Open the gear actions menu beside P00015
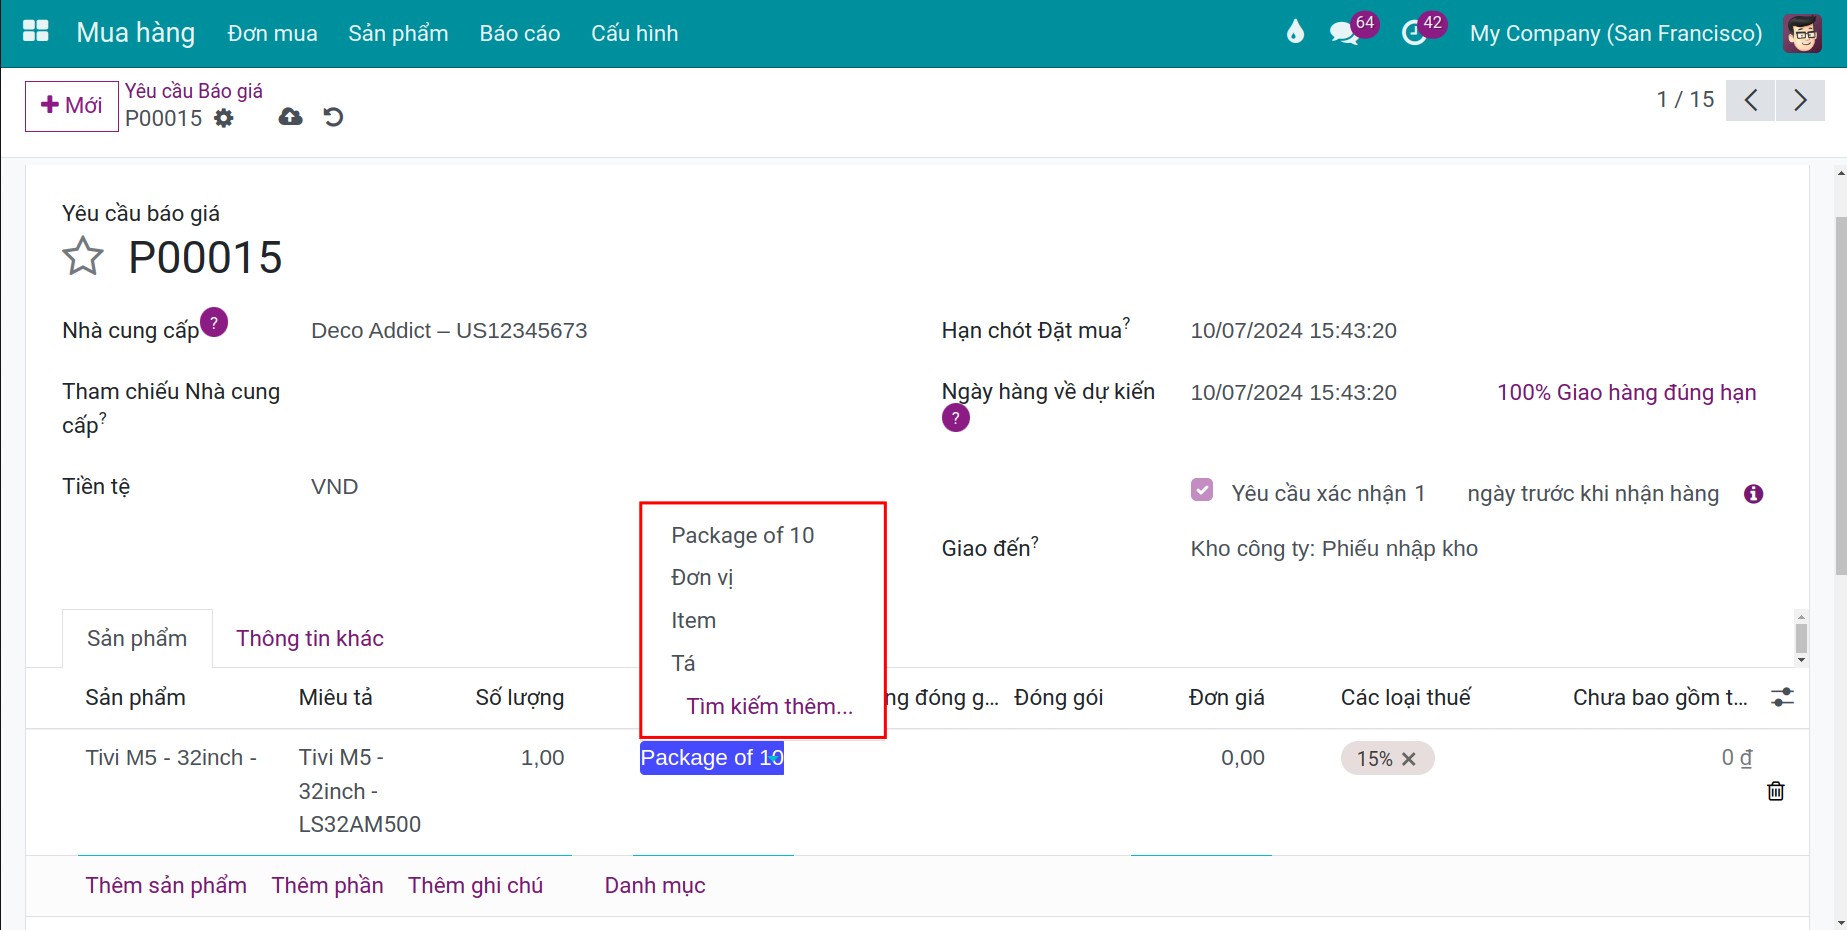Screen dimensions: 1847x930 point(224,118)
